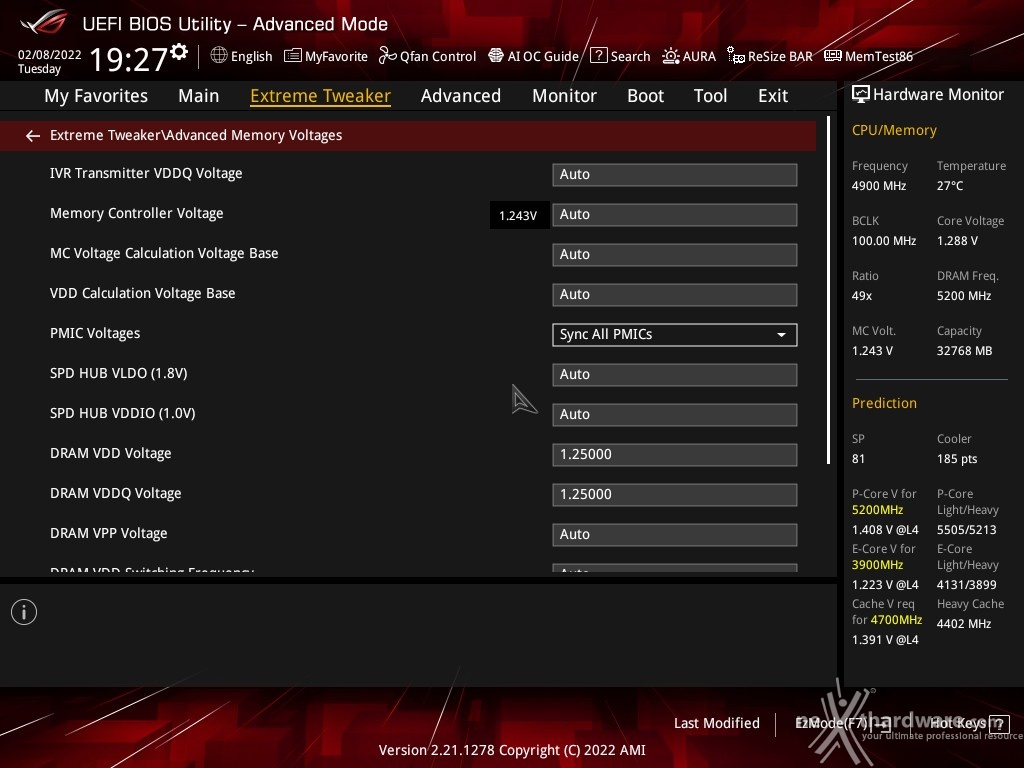Click the settings gear next to the clock
The height and width of the screenshot is (768, 1024).
(x=179, y=52)
